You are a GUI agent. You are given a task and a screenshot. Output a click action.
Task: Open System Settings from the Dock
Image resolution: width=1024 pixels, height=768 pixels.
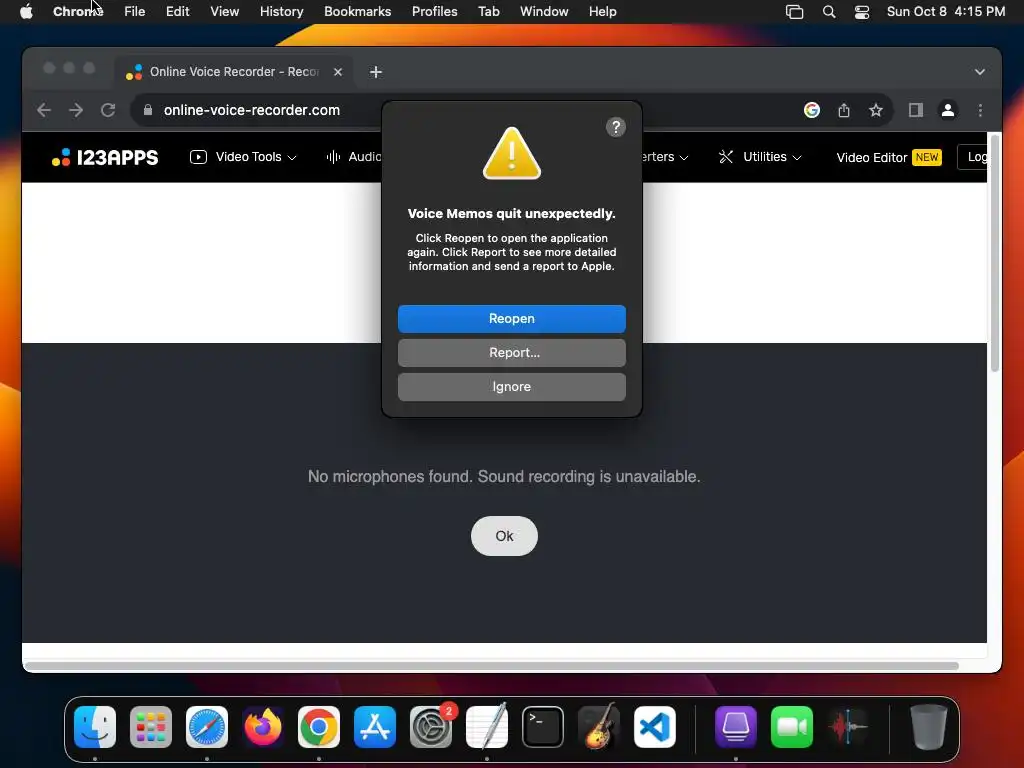(x=431, y=727)
